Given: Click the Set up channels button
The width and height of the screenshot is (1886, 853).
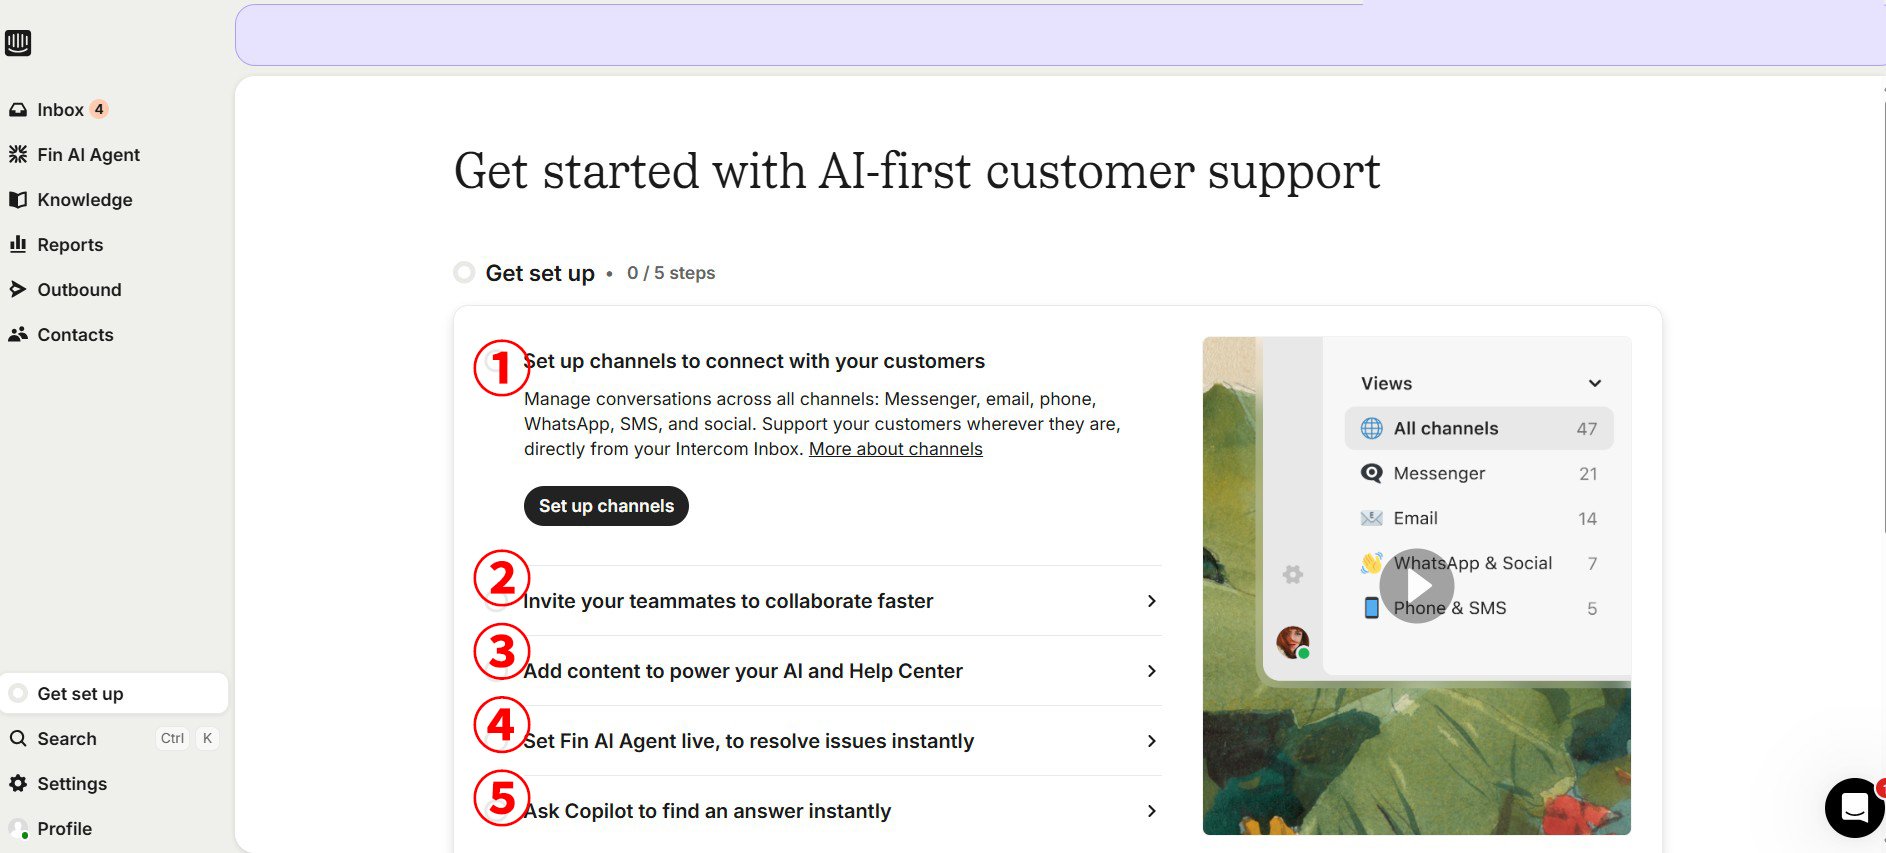Looking at the screenshot, I should pos(606,506).
